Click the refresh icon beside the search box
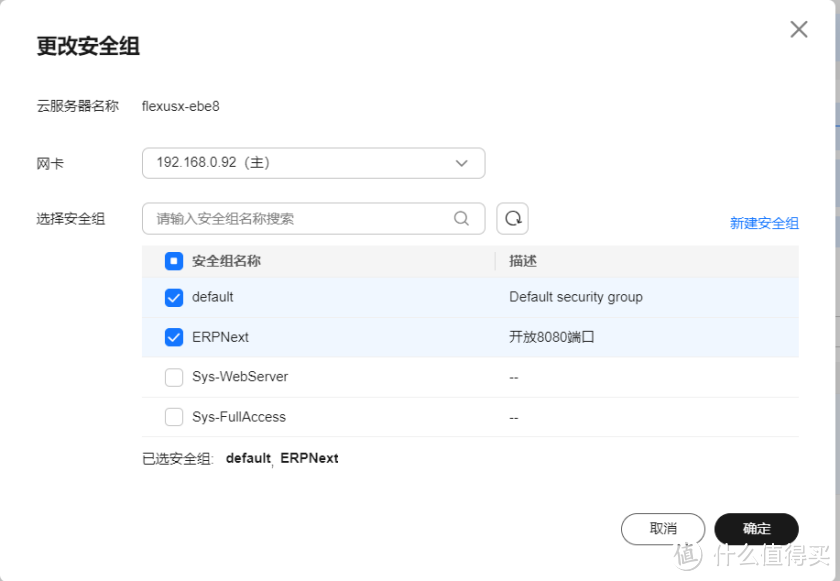 (511, 218)
